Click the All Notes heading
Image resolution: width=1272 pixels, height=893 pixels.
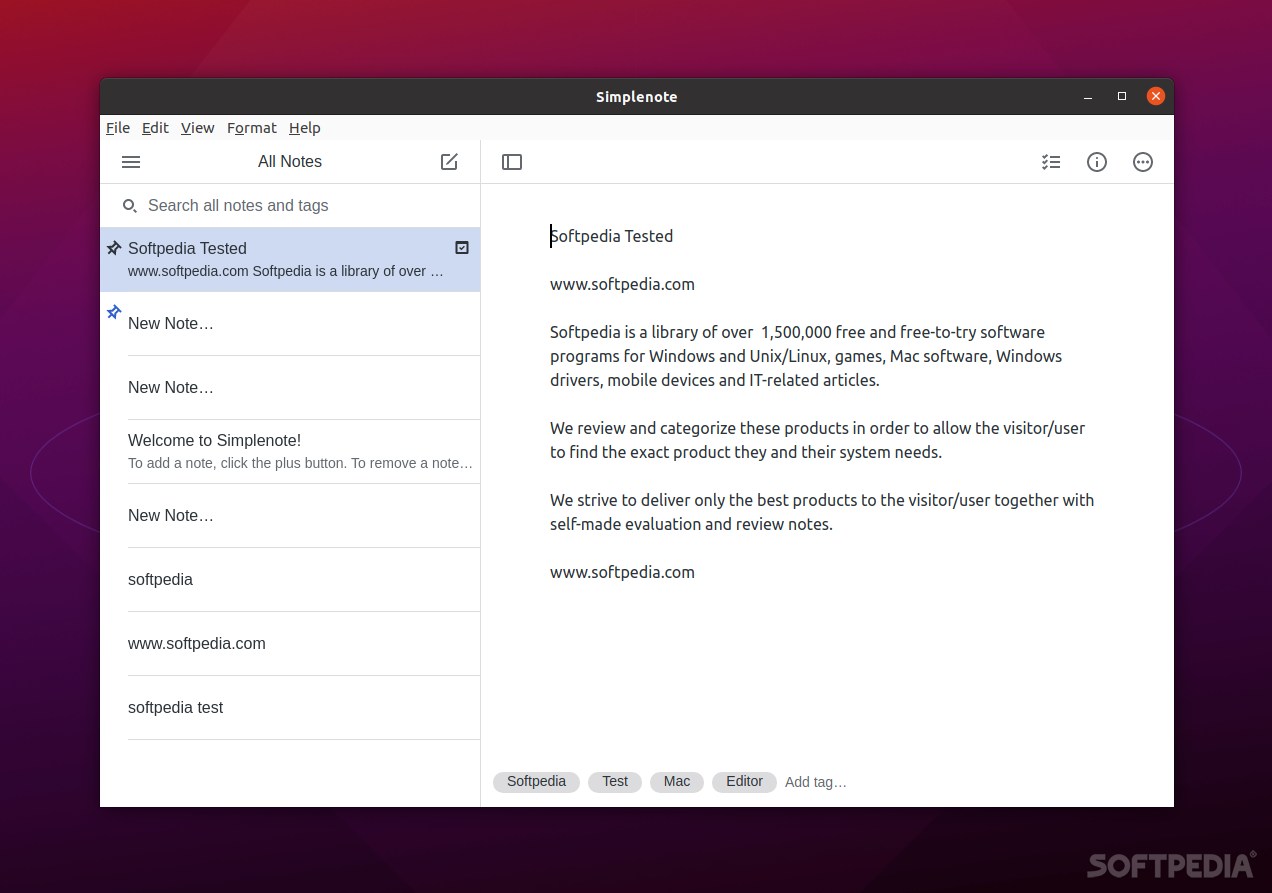pyautogui.click(x=290, y=162)
